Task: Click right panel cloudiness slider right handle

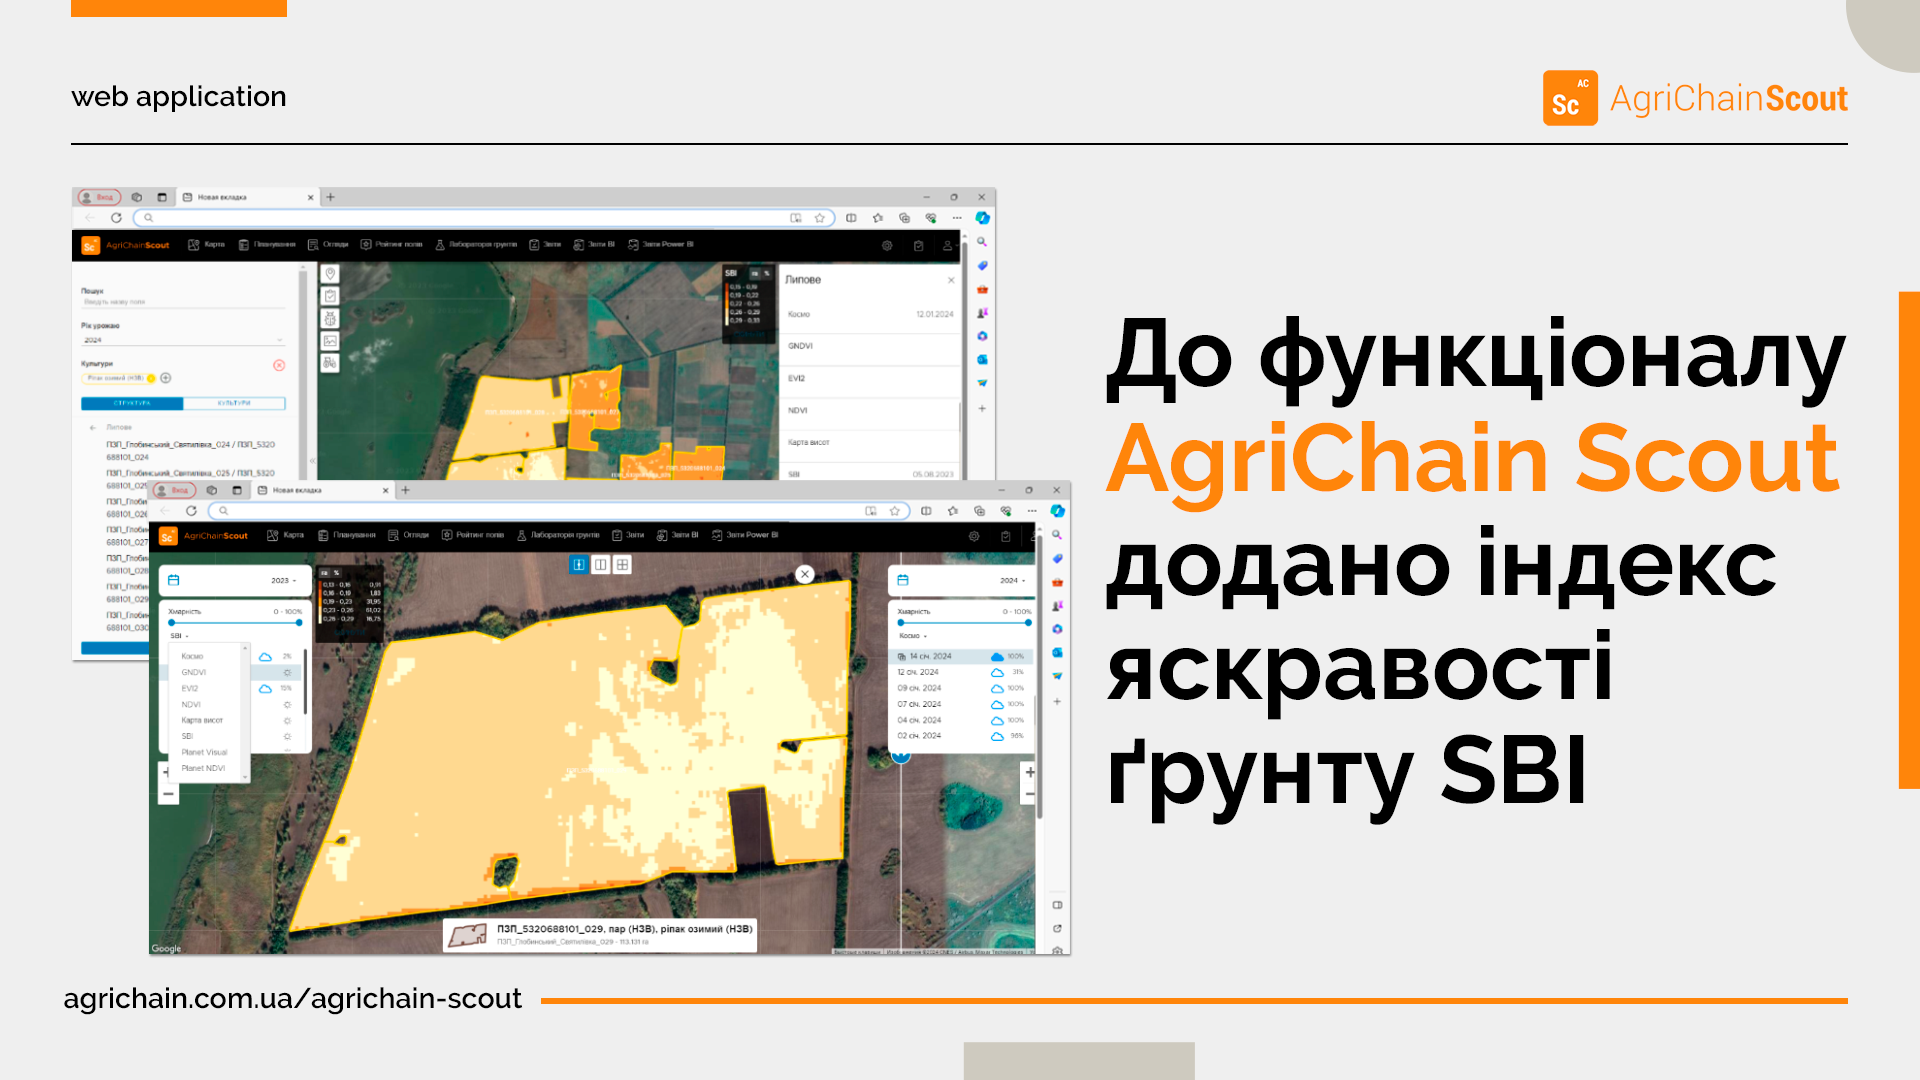Action: click(x=1028, y=623)
